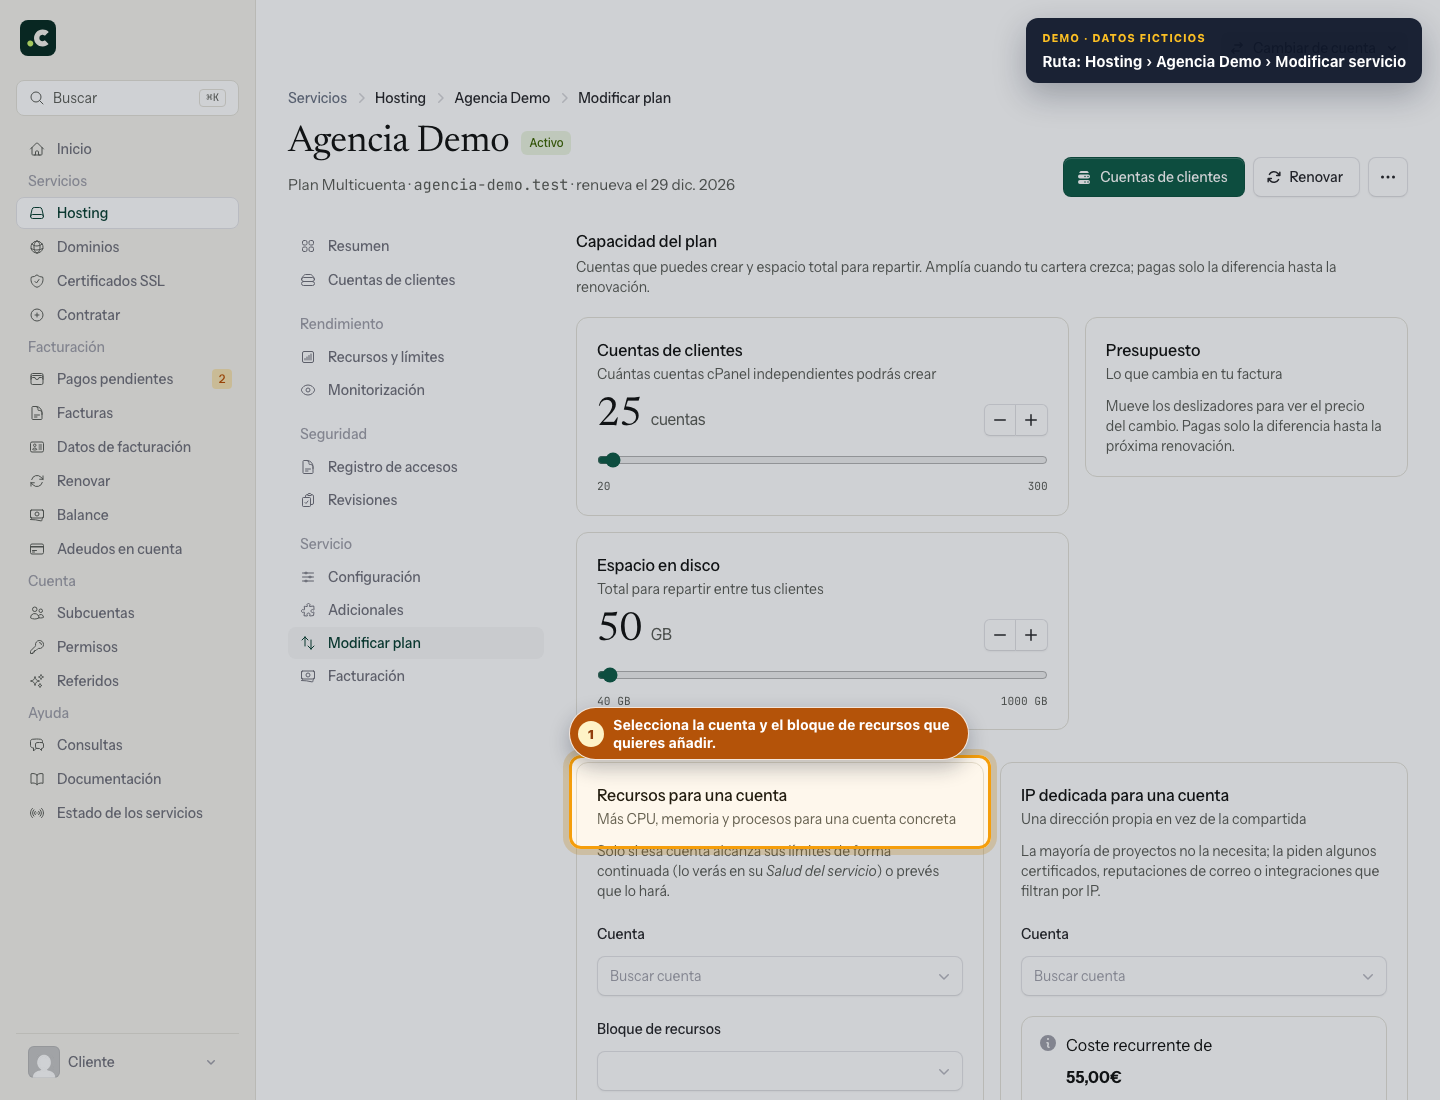Open Buscar cuenta dropdown under Recursos

click(780, 976)
